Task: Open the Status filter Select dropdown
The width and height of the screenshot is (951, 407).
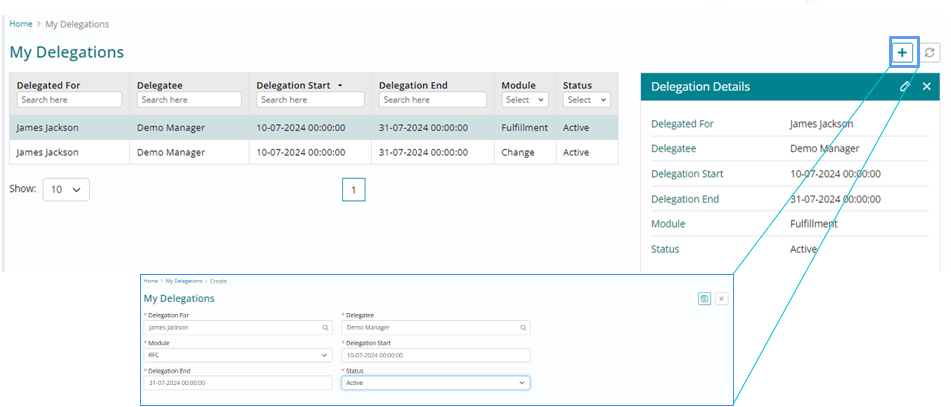Action: pyautogui.click(x=586, y=100)
